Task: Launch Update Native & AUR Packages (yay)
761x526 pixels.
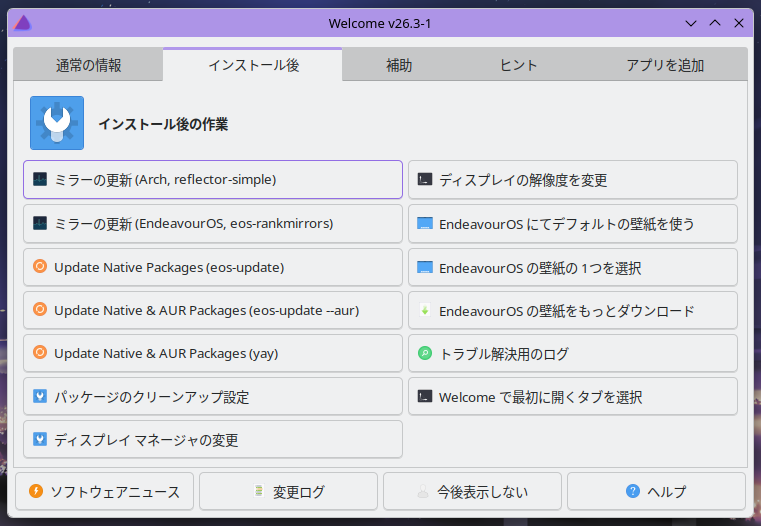Action: (212, 354)
